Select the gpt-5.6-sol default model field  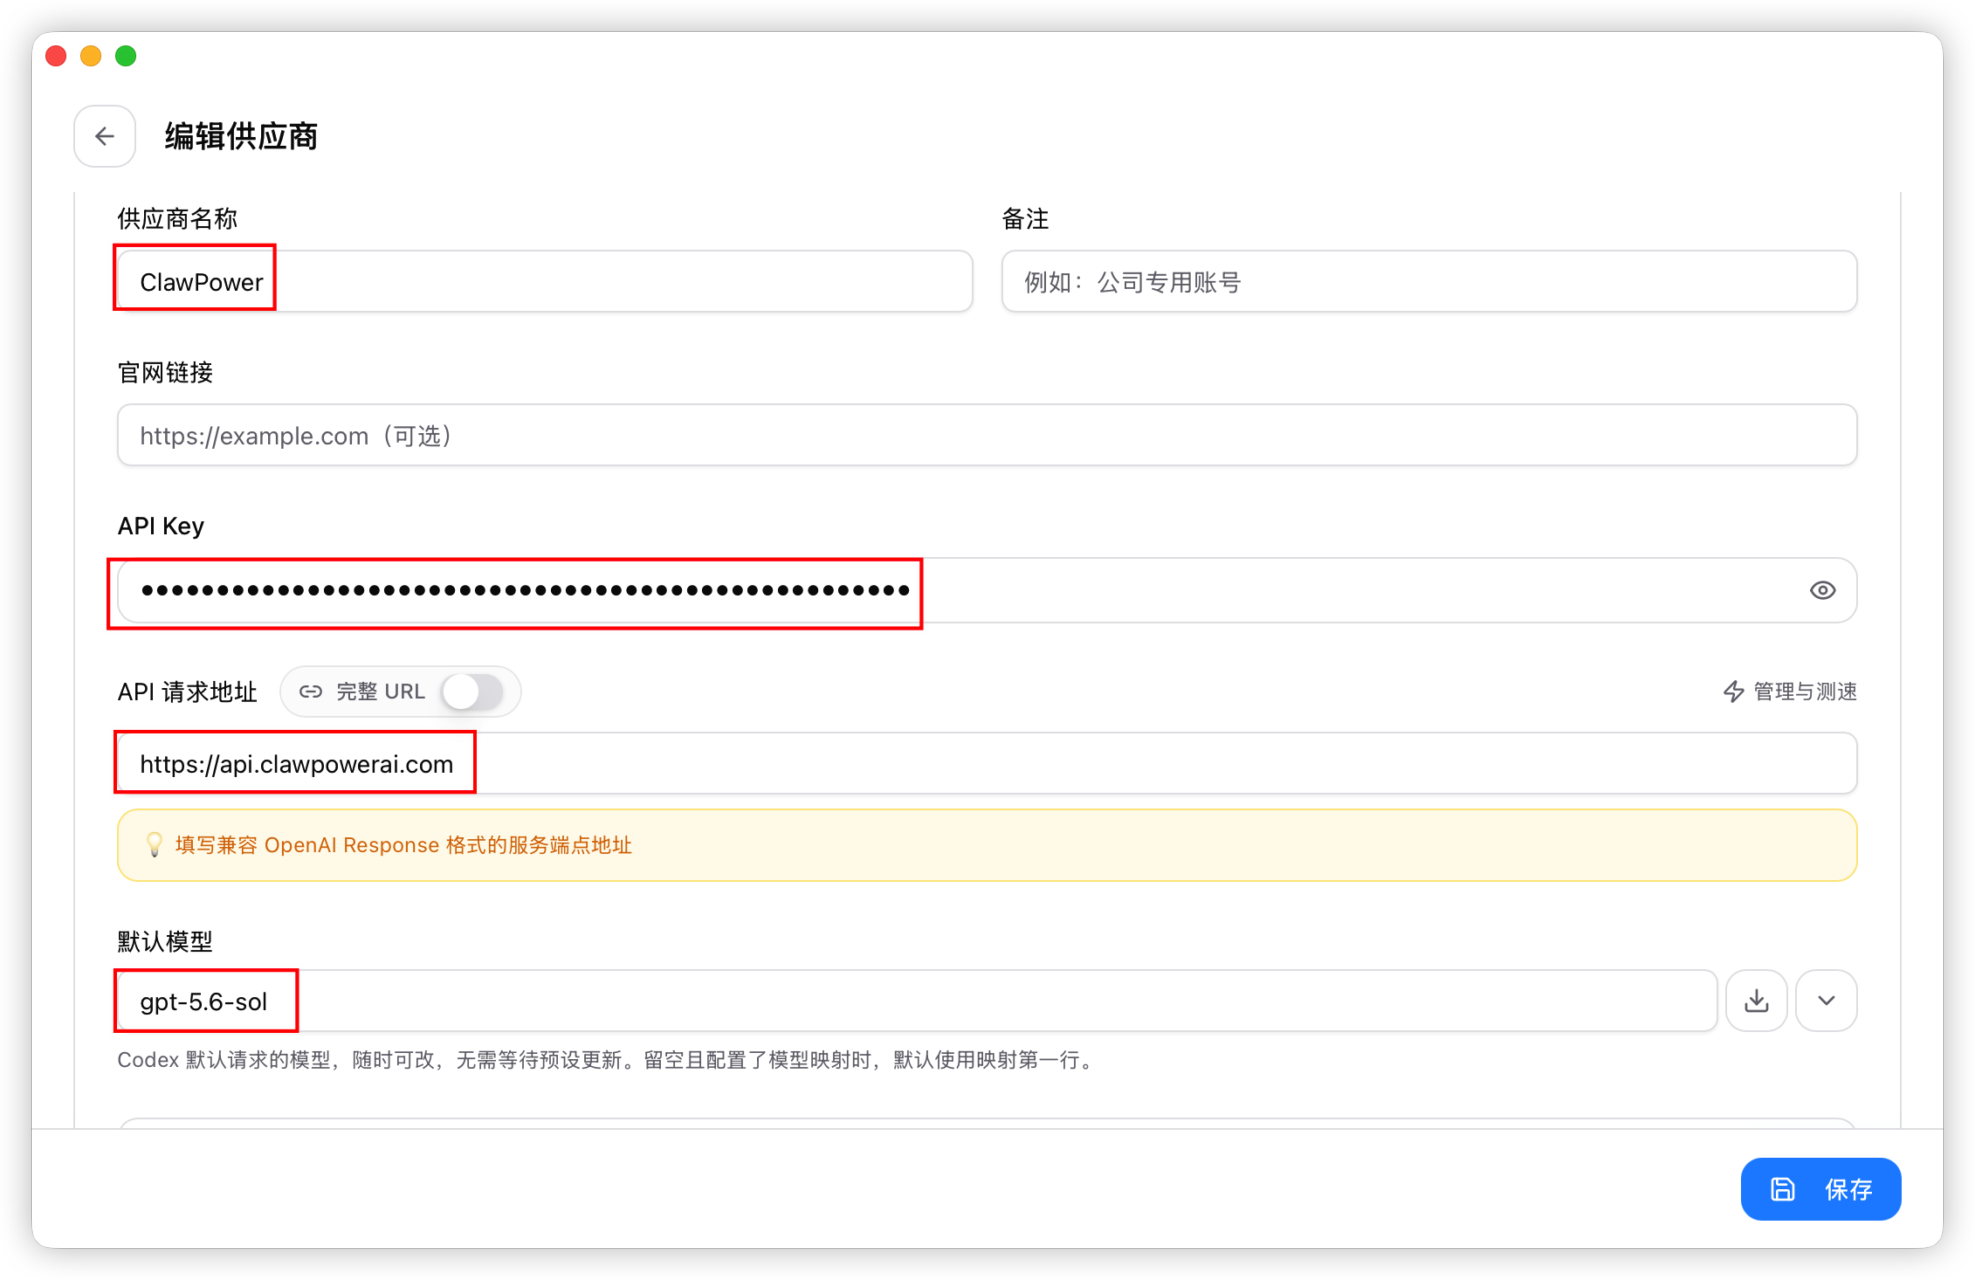pyautogui.click(x=917, y=1001)
